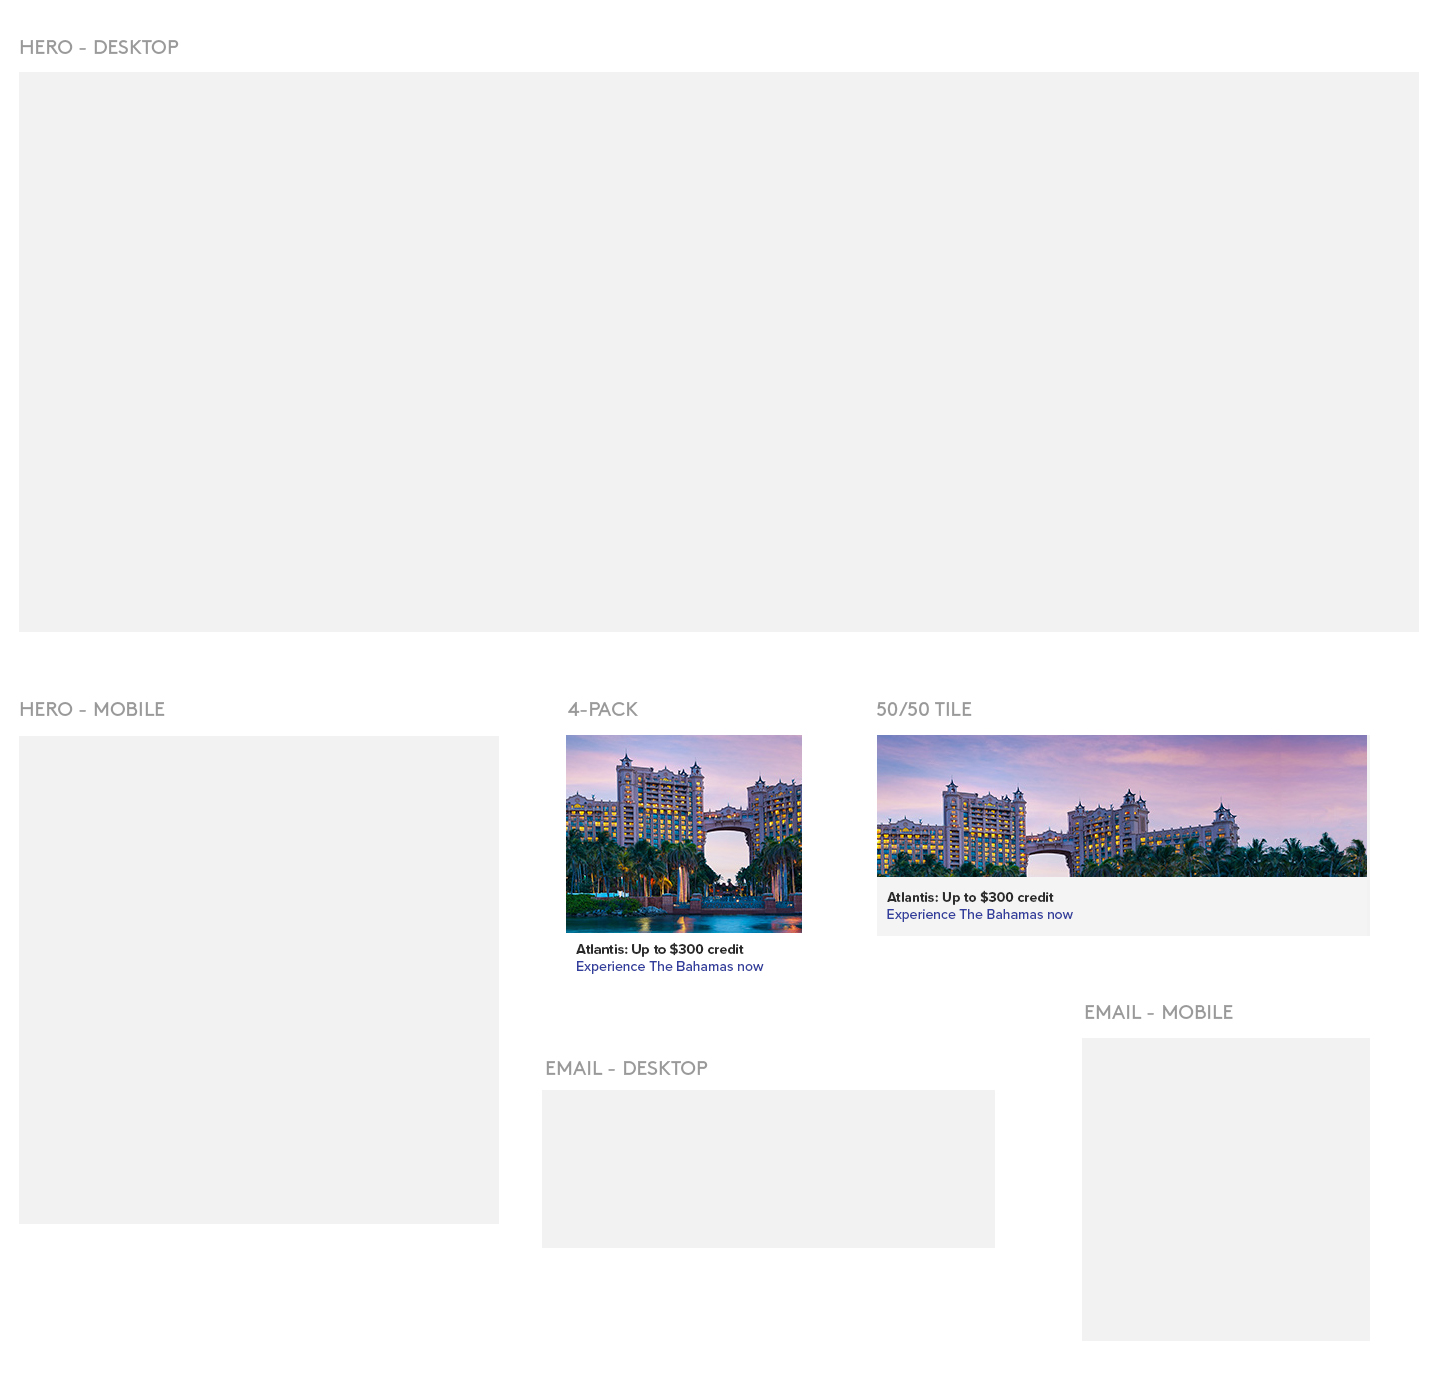Click the Hero - Mobile heading label
This screenshot has width=1440, height=1374.
pos(92,709)
